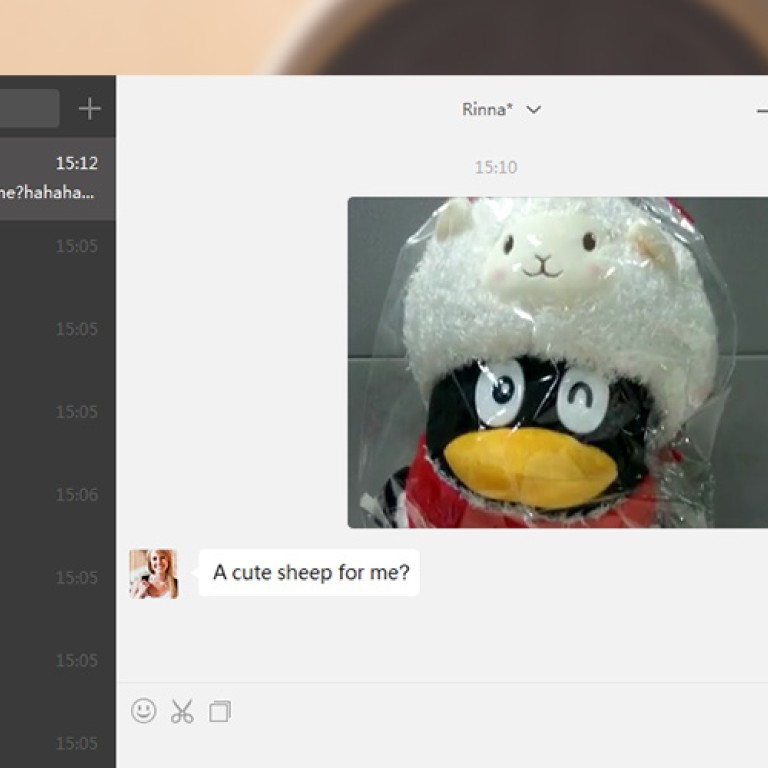Open the plush penguin sheep photo message
Viewport: 768px width, 768px height.
pyautogui.click(x=557, y=362)
